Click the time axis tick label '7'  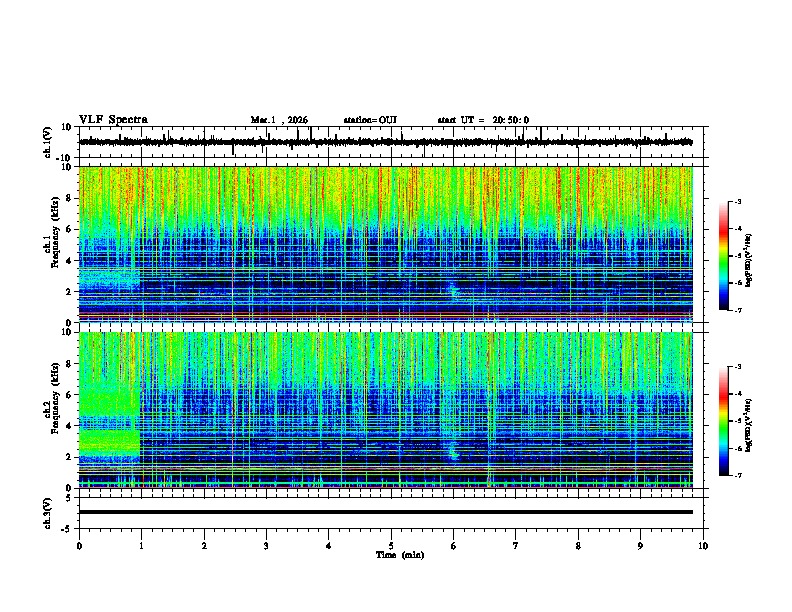point(516,546)
